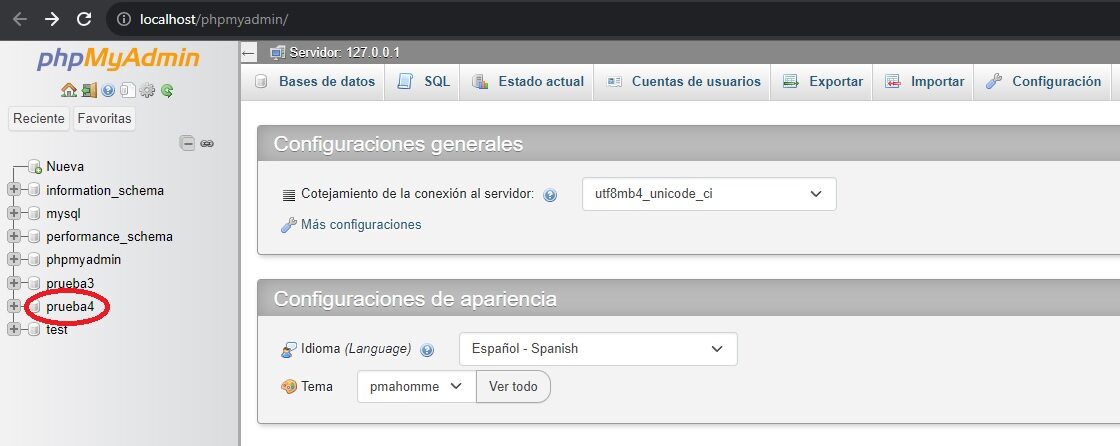The height and width of the screenshot is (446, 1120).
Task: Select information_schema database
Action: pos(105,190)
